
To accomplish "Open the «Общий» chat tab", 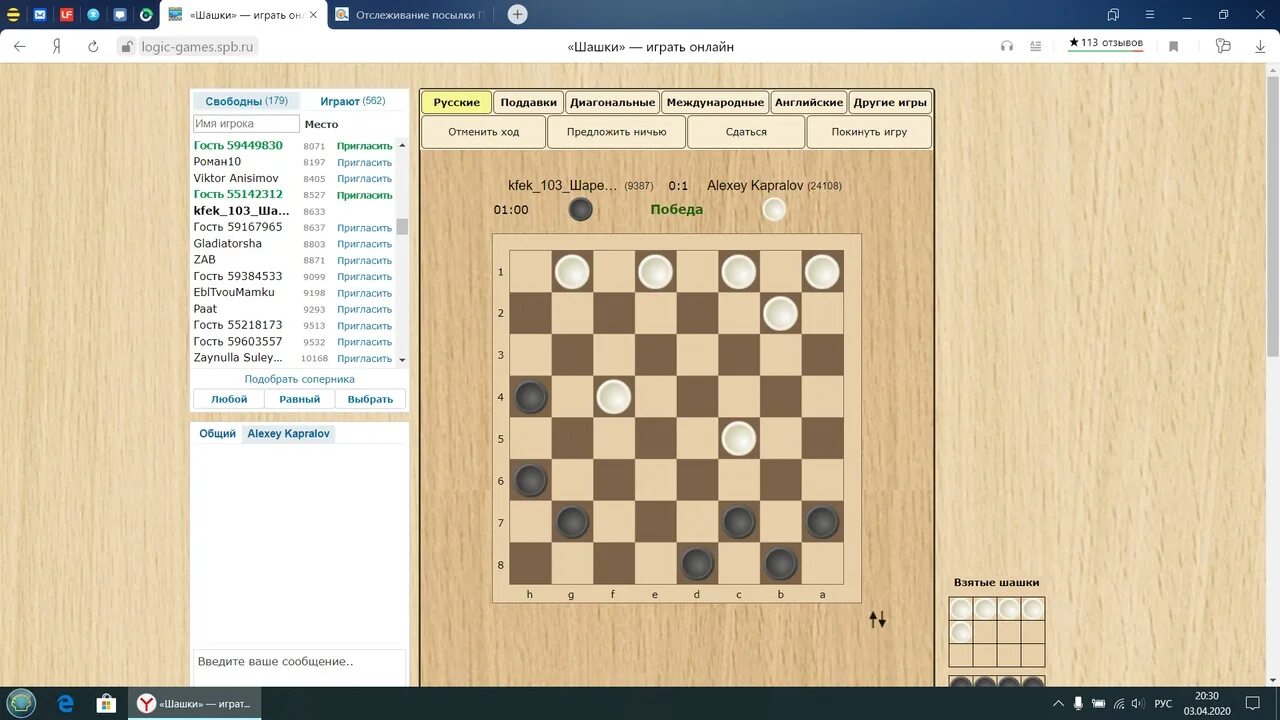I will click(217, 433).
